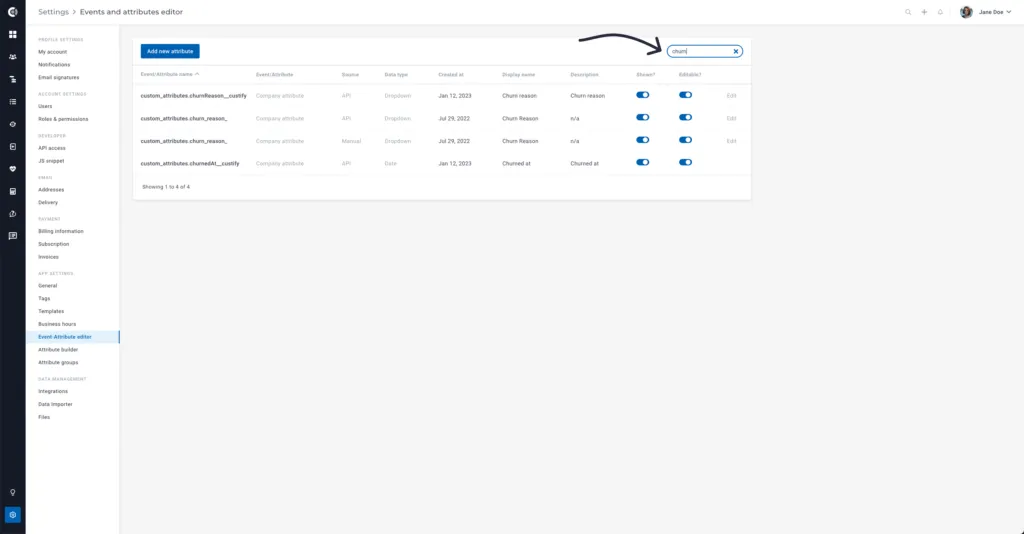Open the people icon in left rail

click(x=12, y=57)
